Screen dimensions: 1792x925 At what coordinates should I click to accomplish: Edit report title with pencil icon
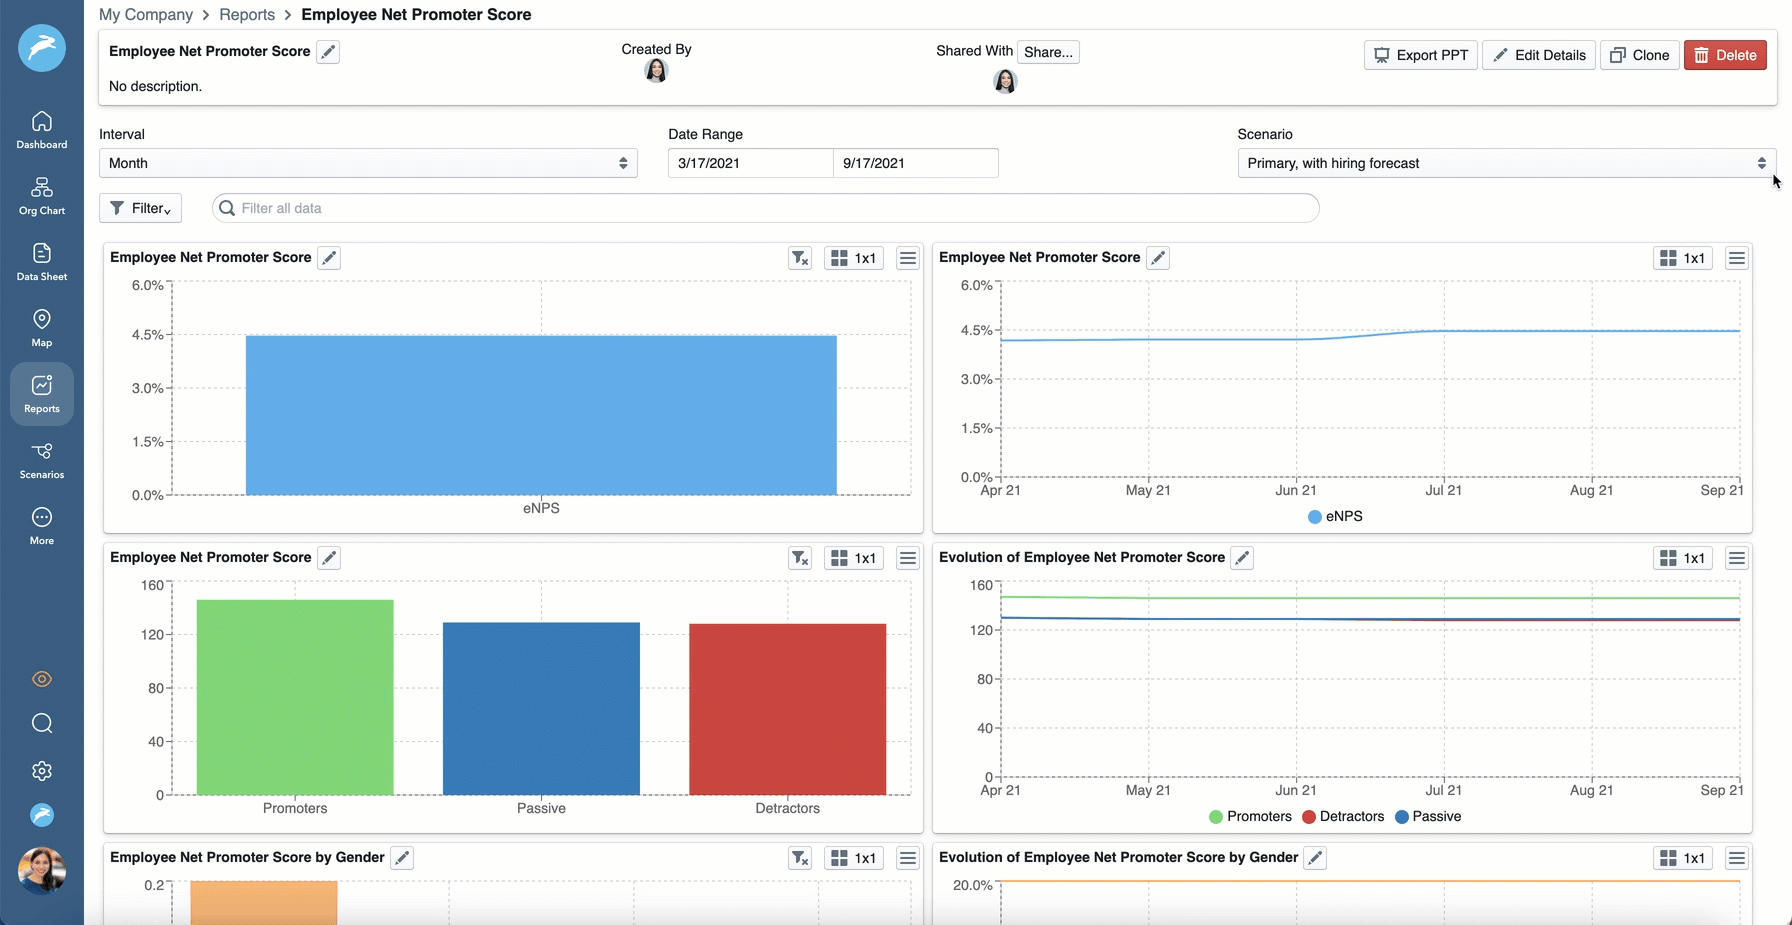tap(328, 52)
